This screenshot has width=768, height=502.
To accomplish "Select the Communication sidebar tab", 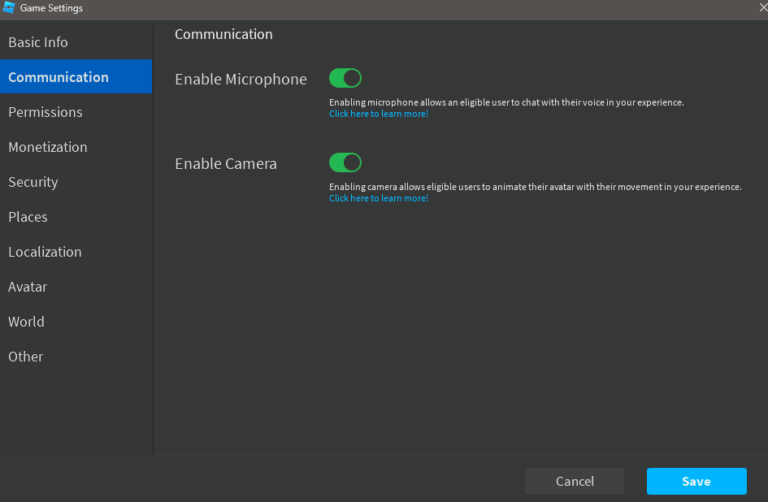I will (76, 77).
